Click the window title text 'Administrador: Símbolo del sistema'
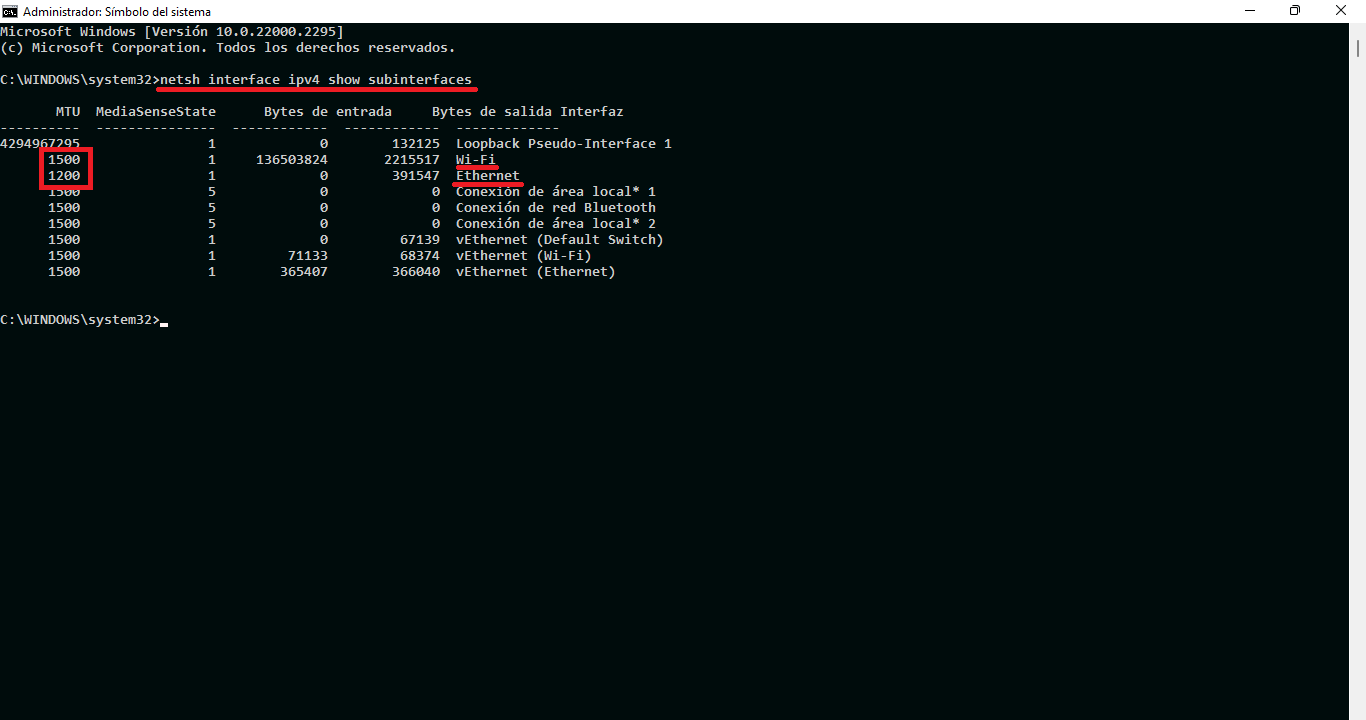This screenshot has width=1366, height=720. [117, 12]
